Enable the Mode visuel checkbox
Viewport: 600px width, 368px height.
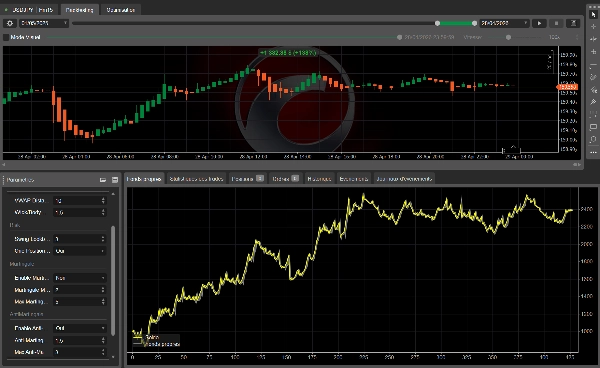6,37
